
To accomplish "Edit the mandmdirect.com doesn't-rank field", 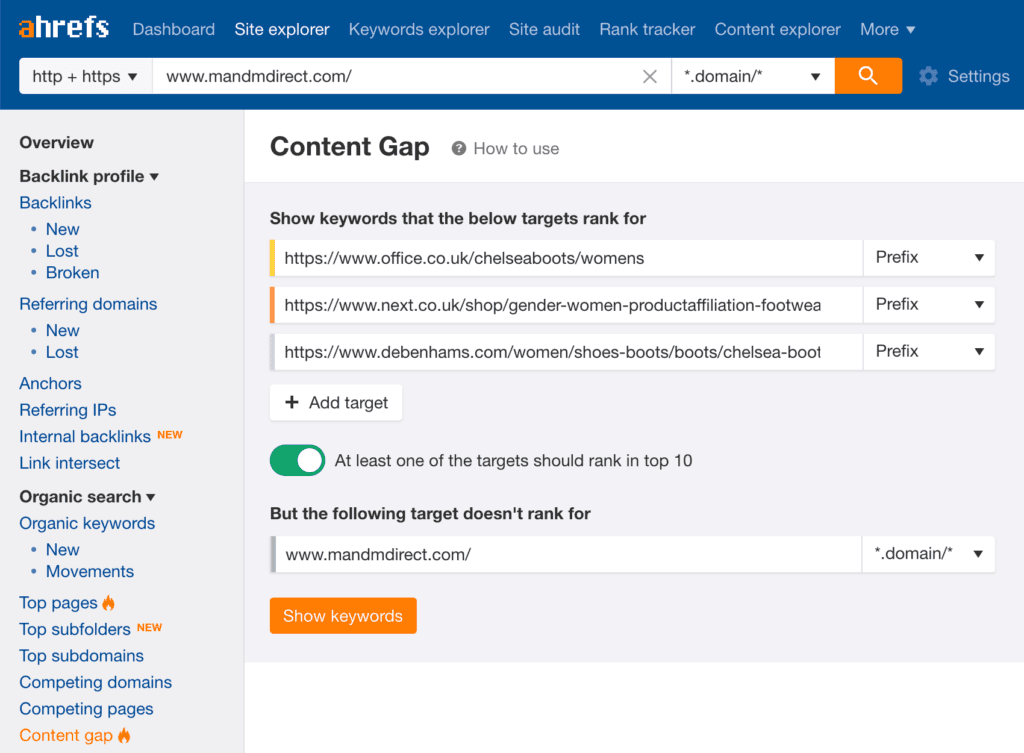I will pos(566,554).
